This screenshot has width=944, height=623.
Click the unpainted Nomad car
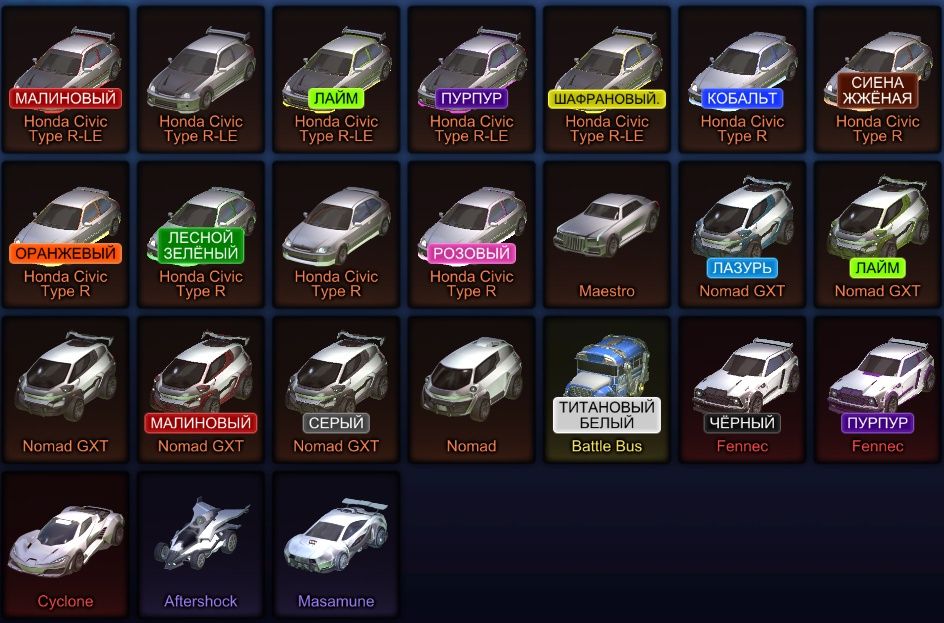click(x=471, y=390)
